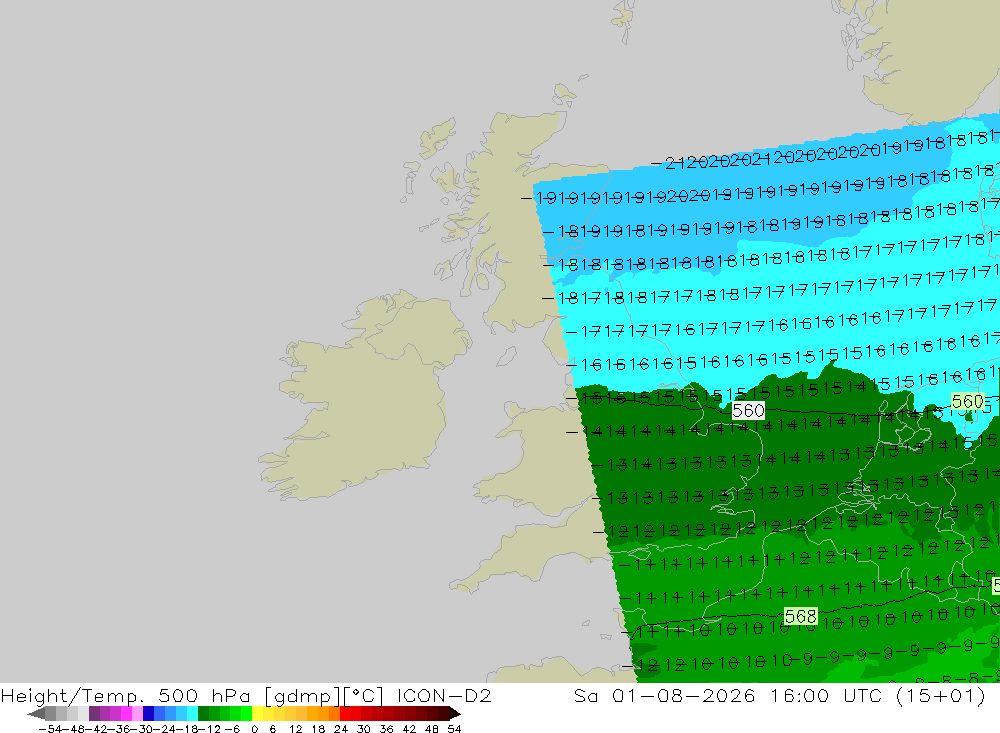Click the date 01-08-2026 in the caption
This screenshot has height=733, width=1000.
[x=683, y=695]
